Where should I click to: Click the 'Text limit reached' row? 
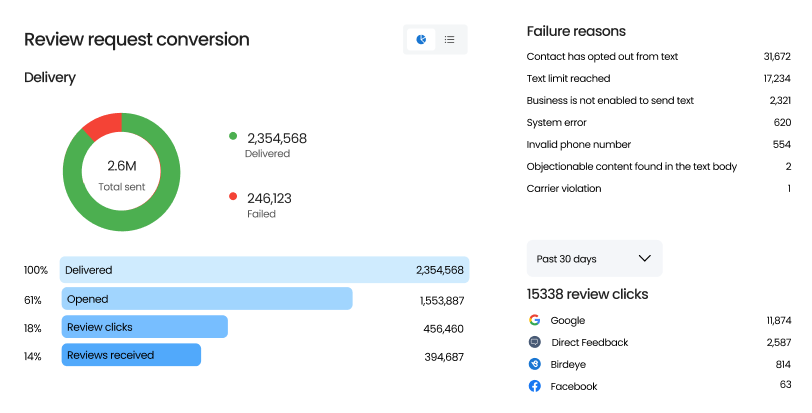tap(659, 78)
